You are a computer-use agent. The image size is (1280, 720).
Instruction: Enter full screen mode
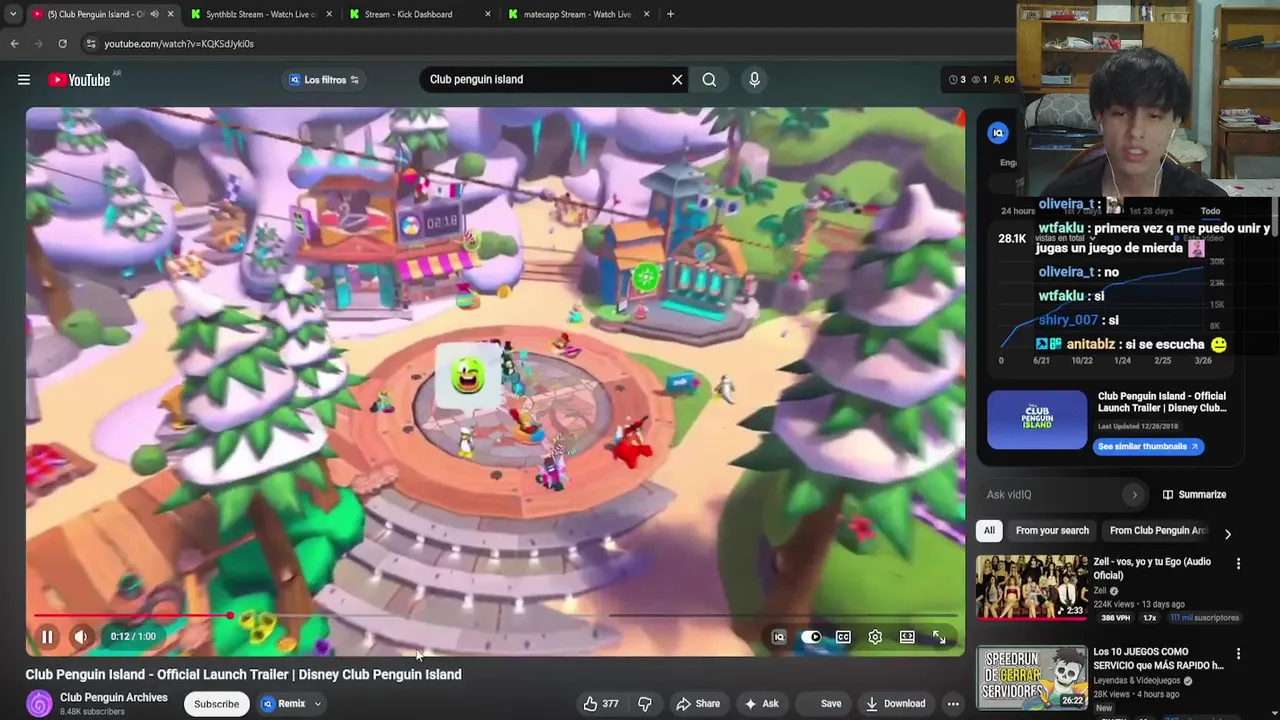click(939, 637)
